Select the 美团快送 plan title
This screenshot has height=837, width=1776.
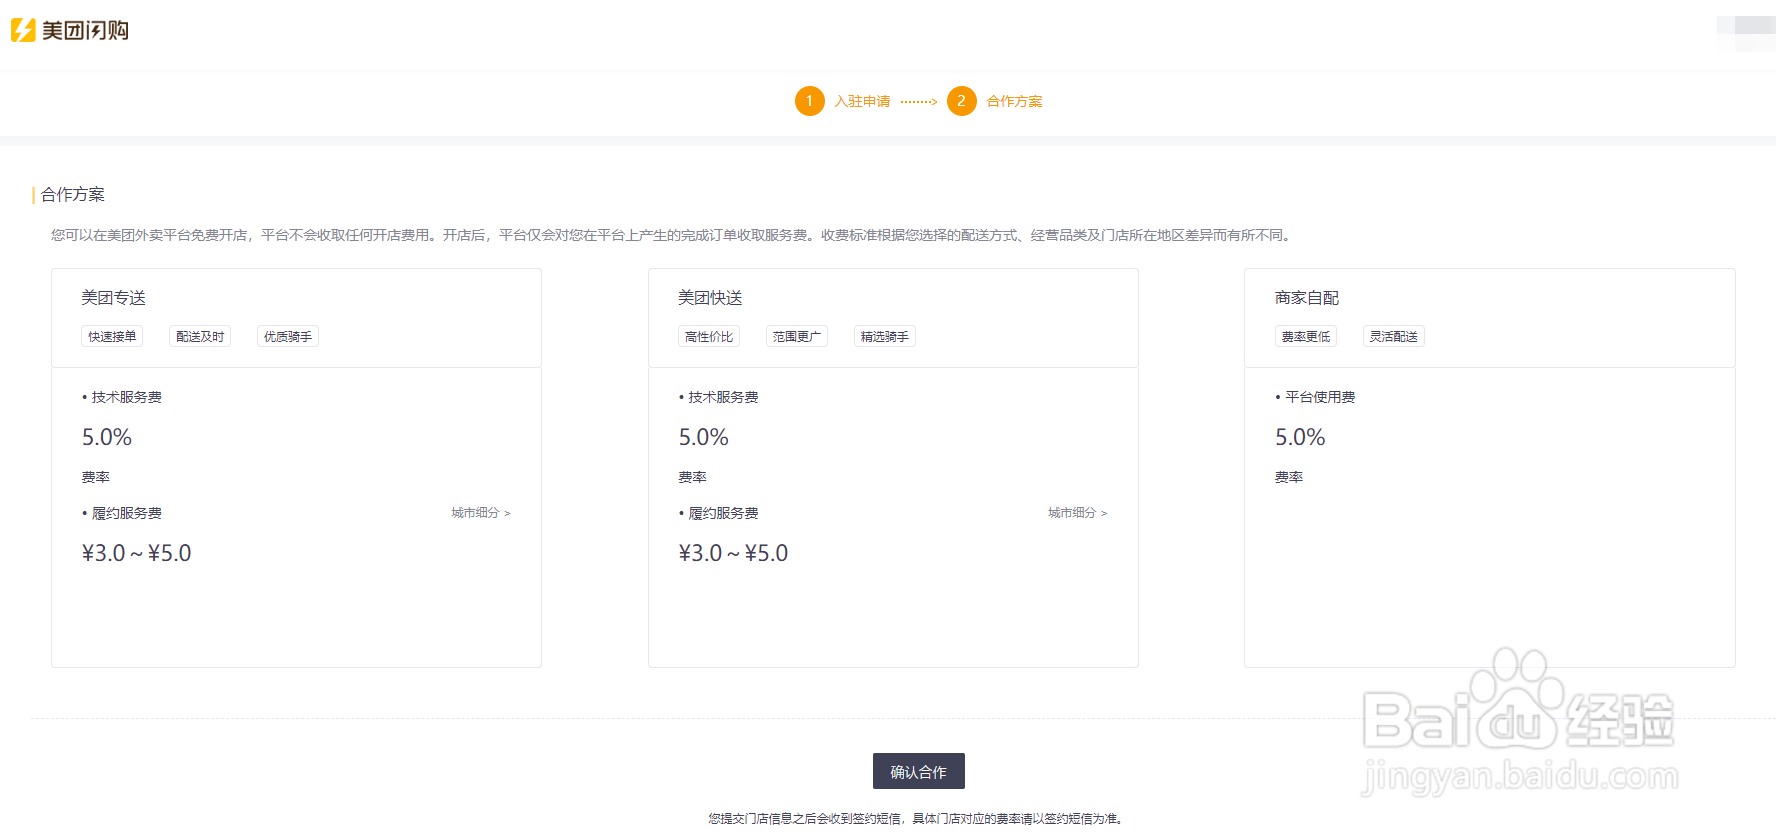tap(710, 298)
